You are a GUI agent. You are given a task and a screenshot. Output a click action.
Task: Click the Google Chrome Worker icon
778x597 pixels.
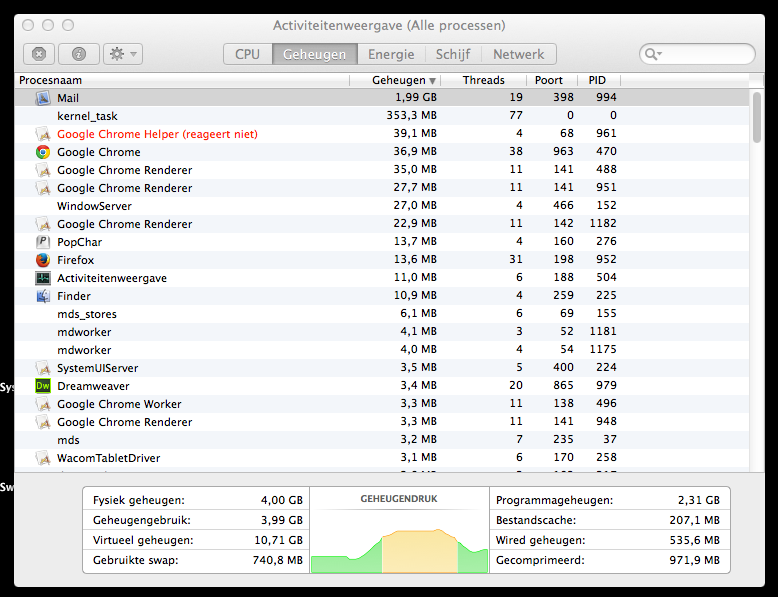(43, 404)
